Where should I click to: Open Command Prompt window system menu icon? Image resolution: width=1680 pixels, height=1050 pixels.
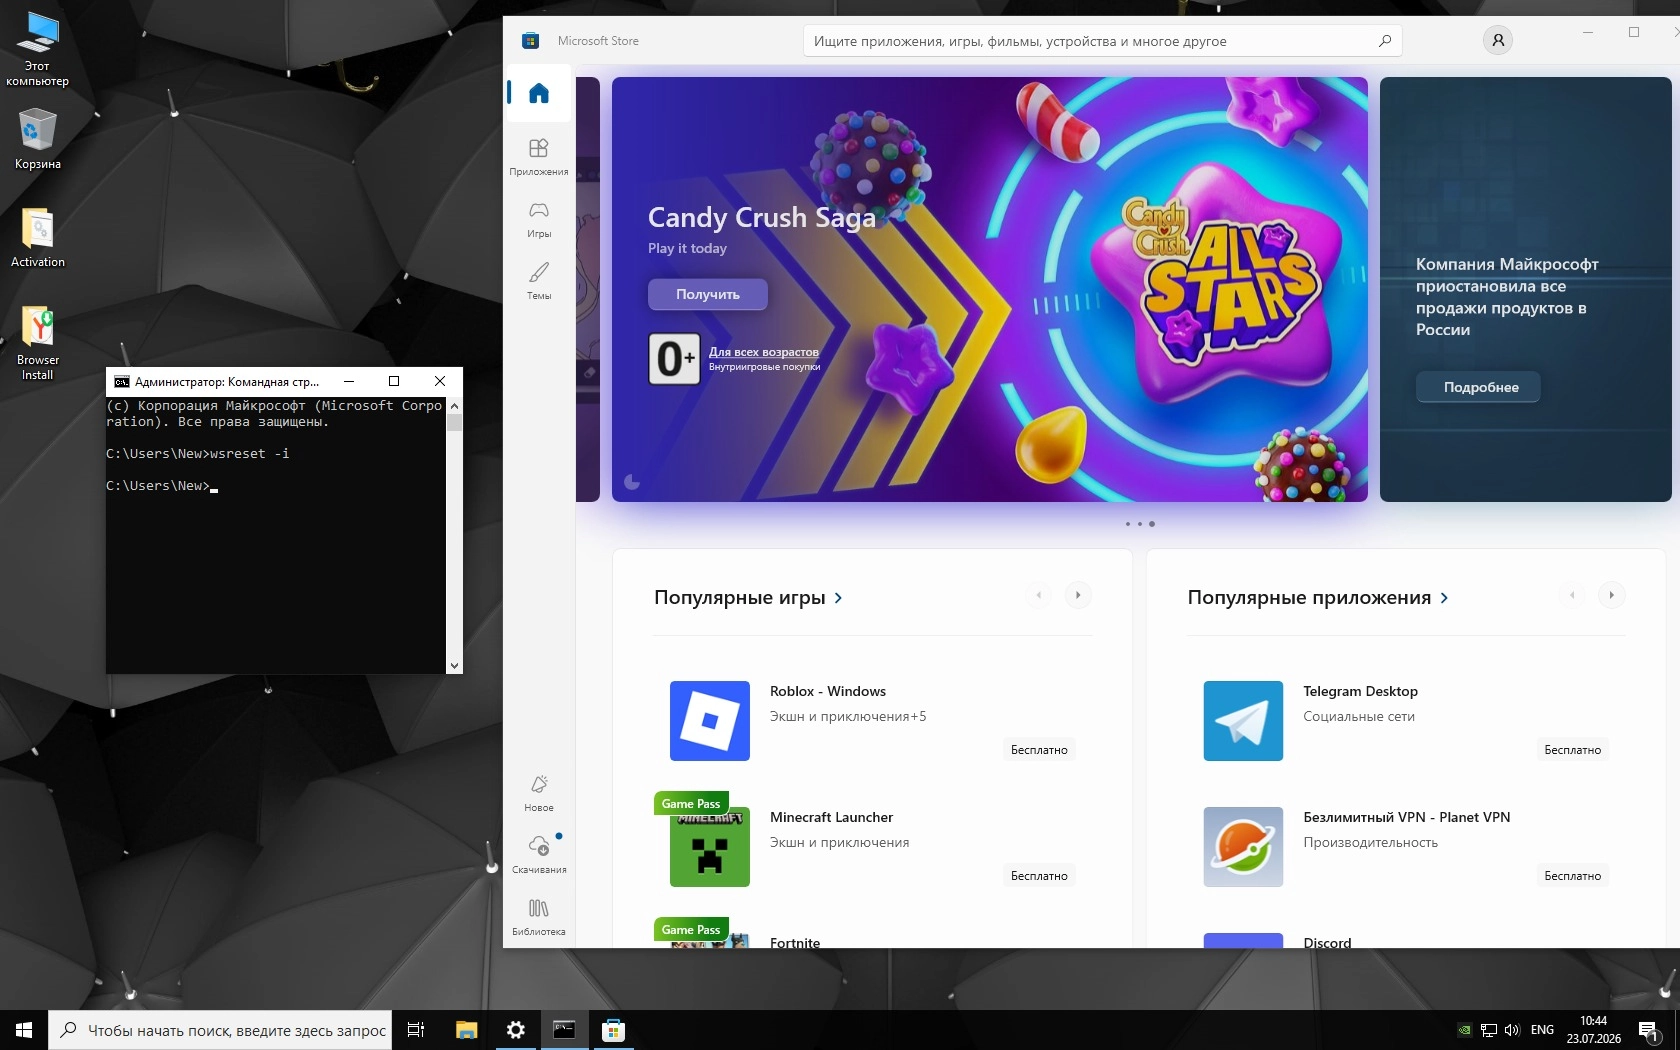click(x=121, y=381)
